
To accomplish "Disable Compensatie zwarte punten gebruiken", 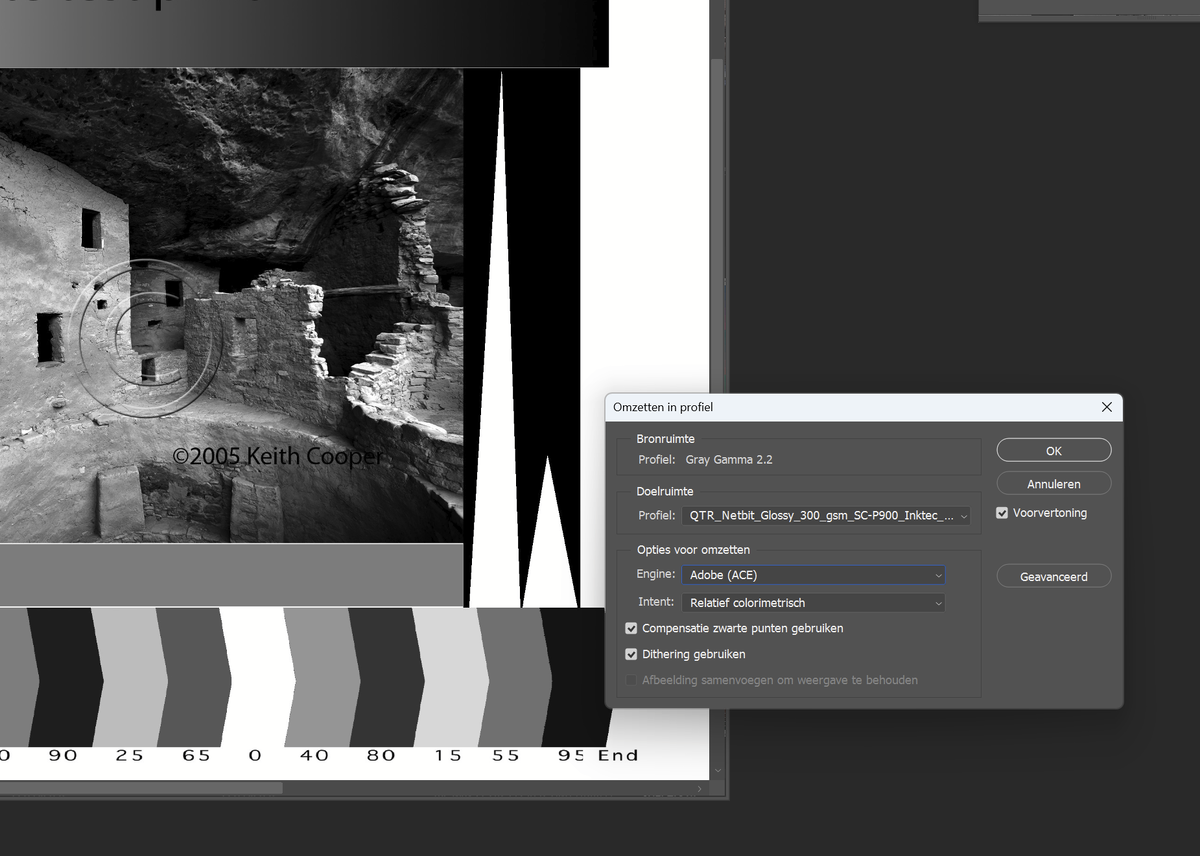I will 631,629.
